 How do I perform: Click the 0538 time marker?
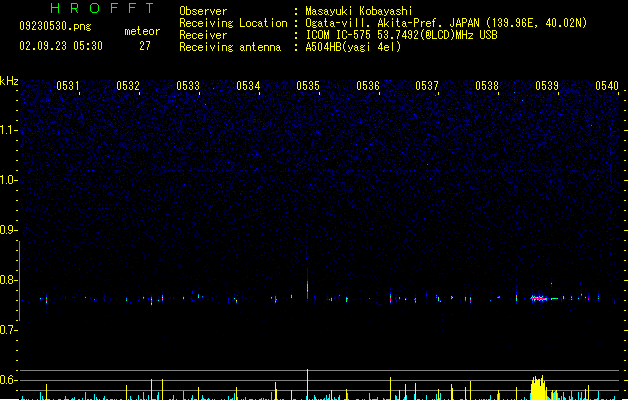pos(487,86)
